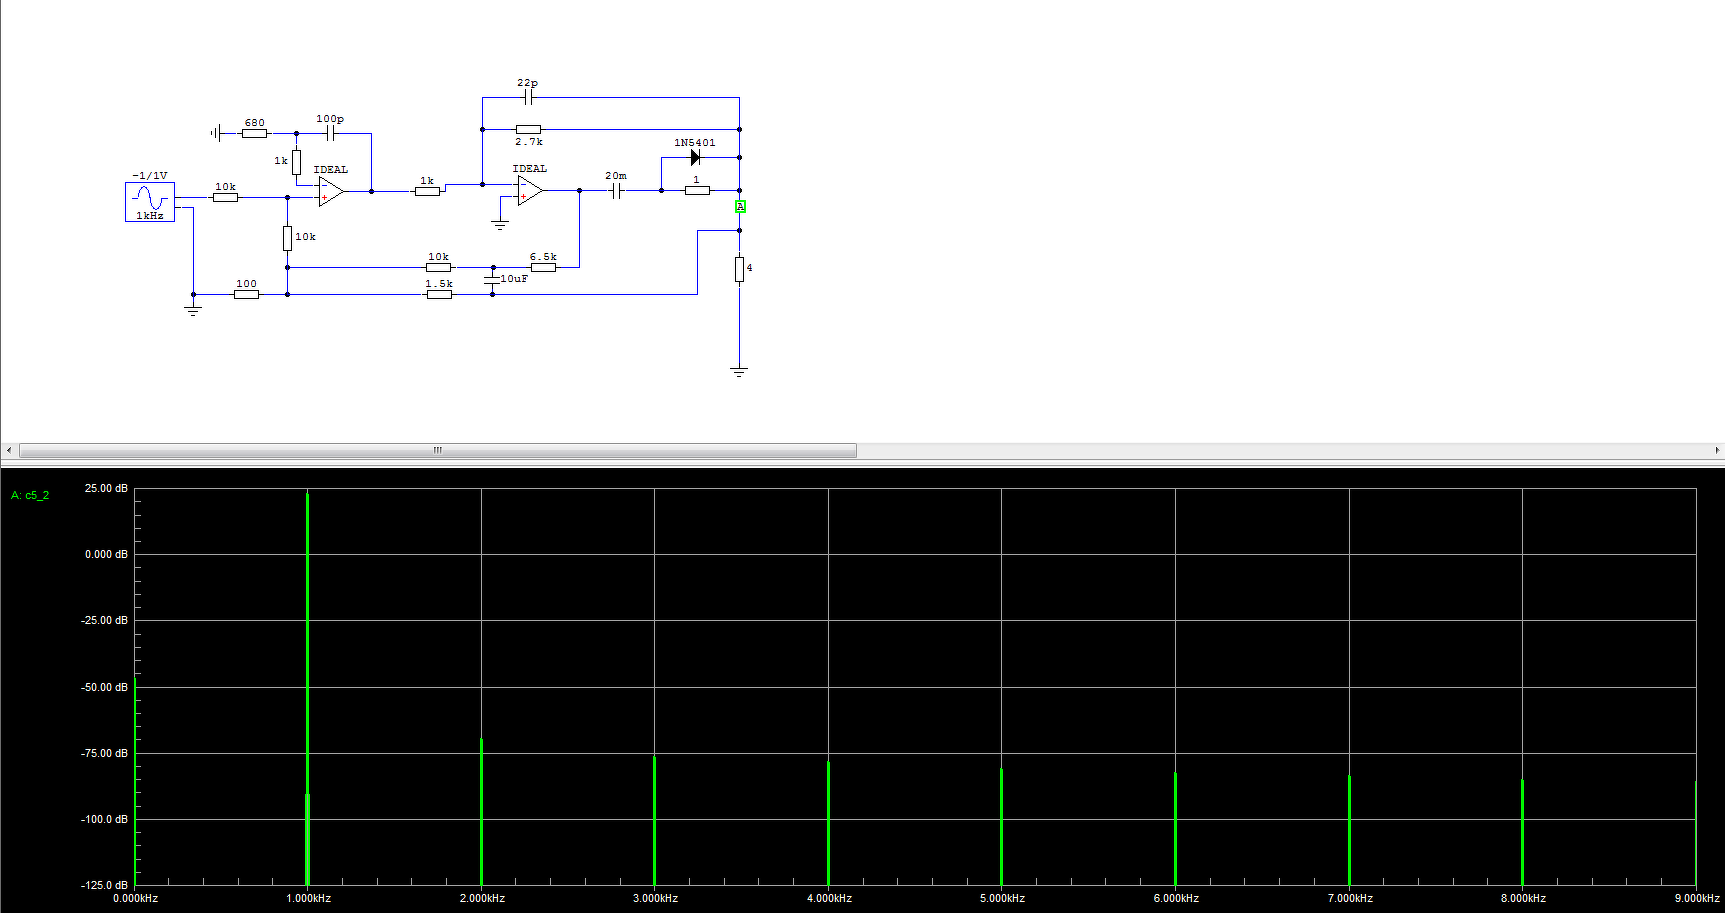Image resolution: width=1725 pixels, height=913 pixels.
Task: Select ground symbol below the 4 ohm load
Action: pyautogui.click(x=739, y=372)
